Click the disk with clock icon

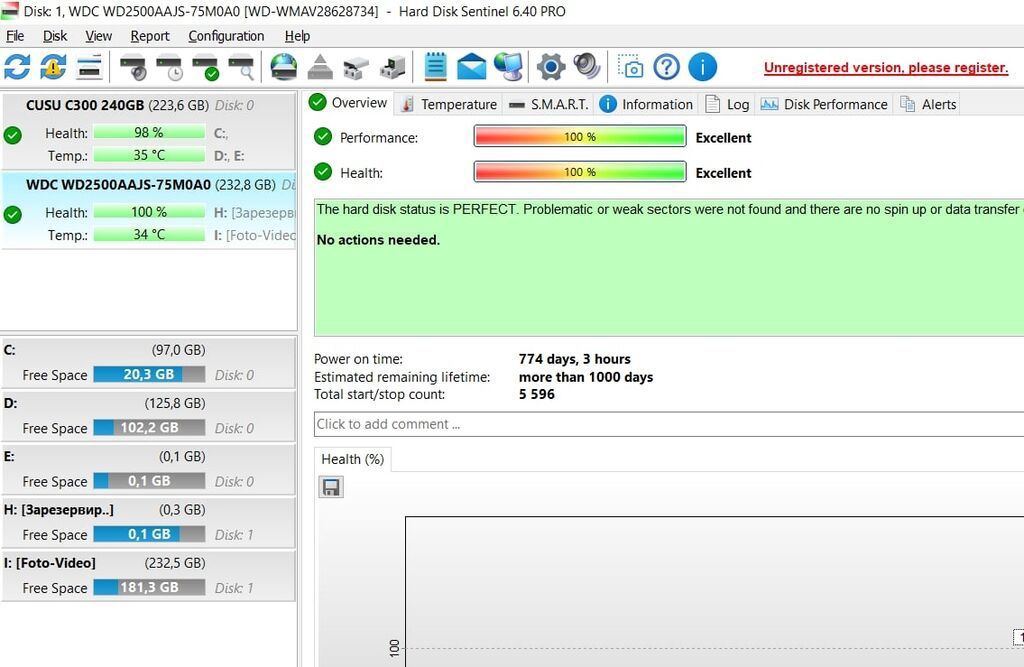tap(169, 67)
